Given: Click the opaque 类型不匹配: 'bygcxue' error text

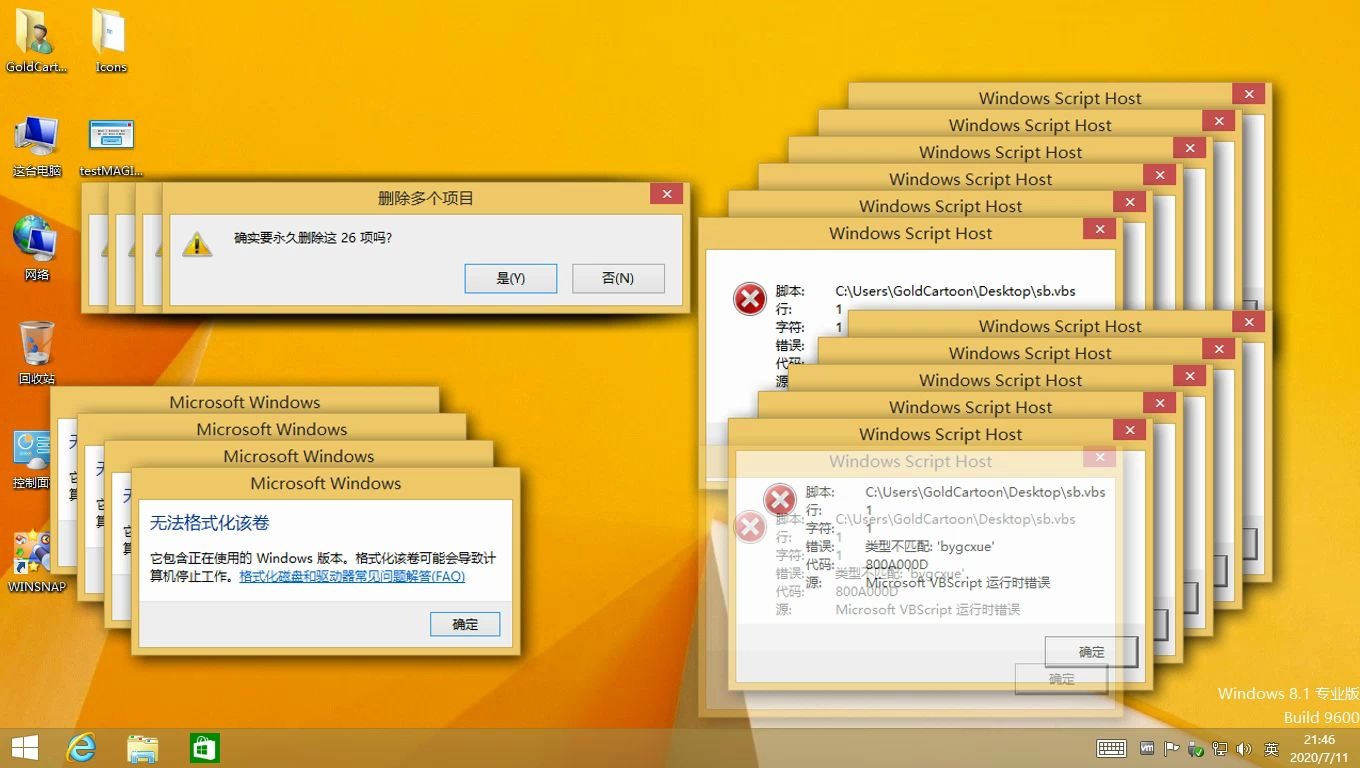Looking at the screenshot, I should (930, 546).
